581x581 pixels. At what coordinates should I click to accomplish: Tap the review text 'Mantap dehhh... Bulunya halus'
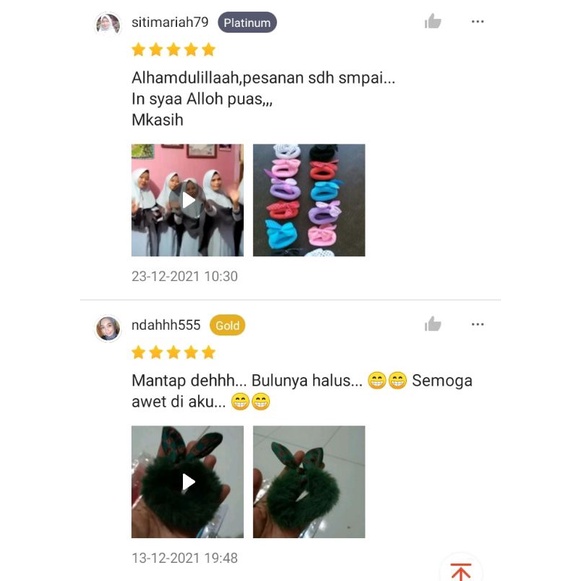(247, 381)
